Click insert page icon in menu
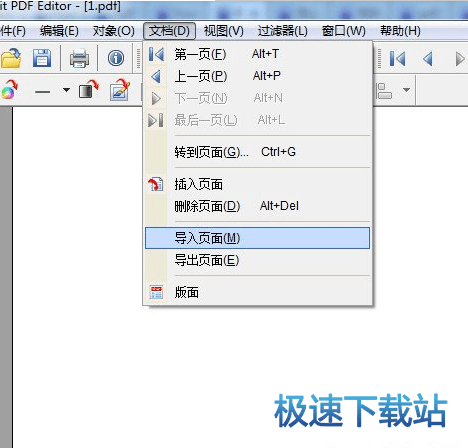 pyautogui.click(x=156, y=184)
